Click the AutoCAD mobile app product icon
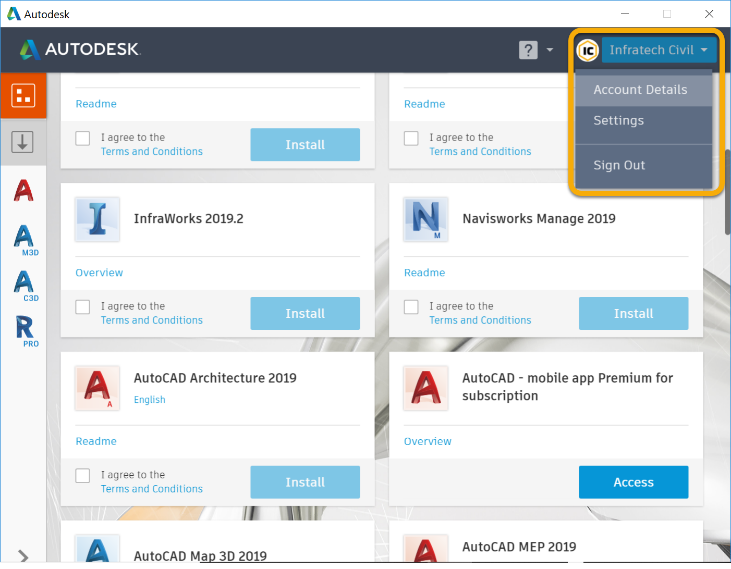The image size is (731, 569). coord(426,388)
